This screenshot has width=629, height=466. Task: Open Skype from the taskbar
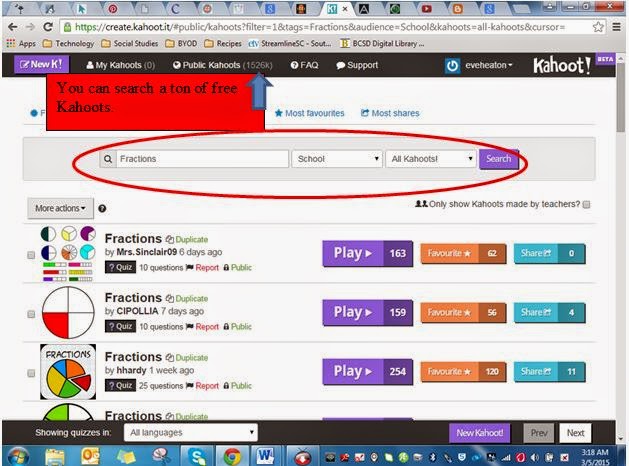(x=197, y=456)
